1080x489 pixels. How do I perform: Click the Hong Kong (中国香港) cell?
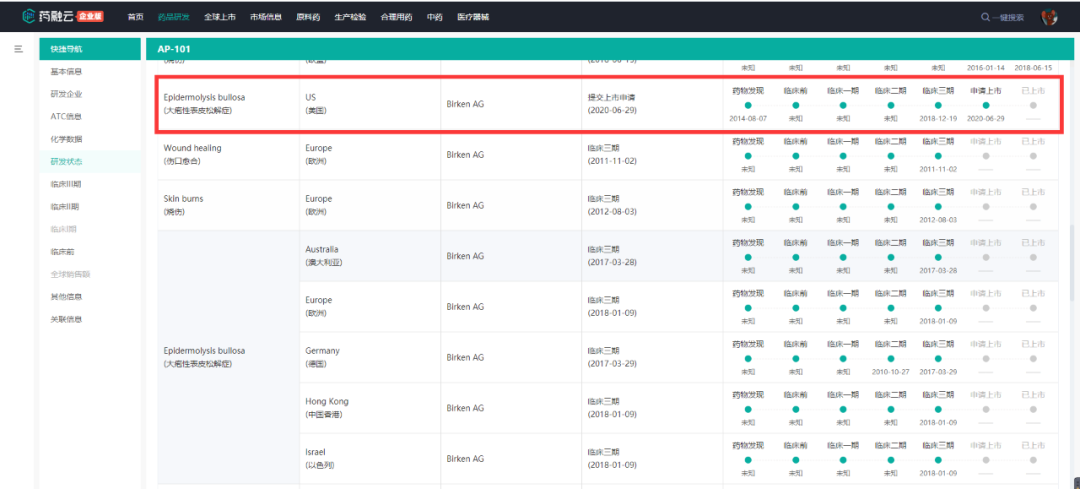[370, 408]
